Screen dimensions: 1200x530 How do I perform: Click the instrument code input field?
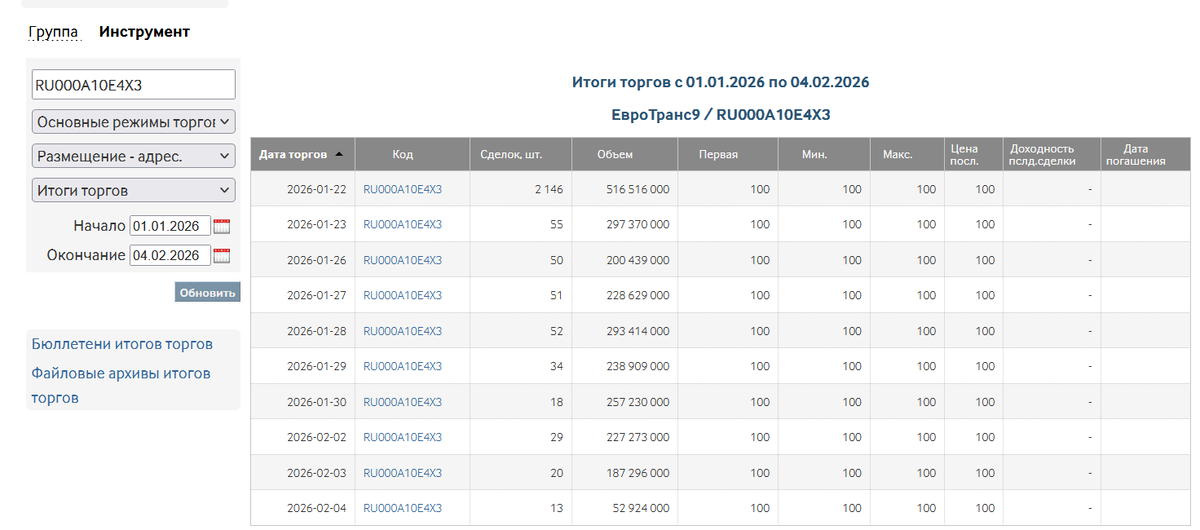click(x=133, y=85)
